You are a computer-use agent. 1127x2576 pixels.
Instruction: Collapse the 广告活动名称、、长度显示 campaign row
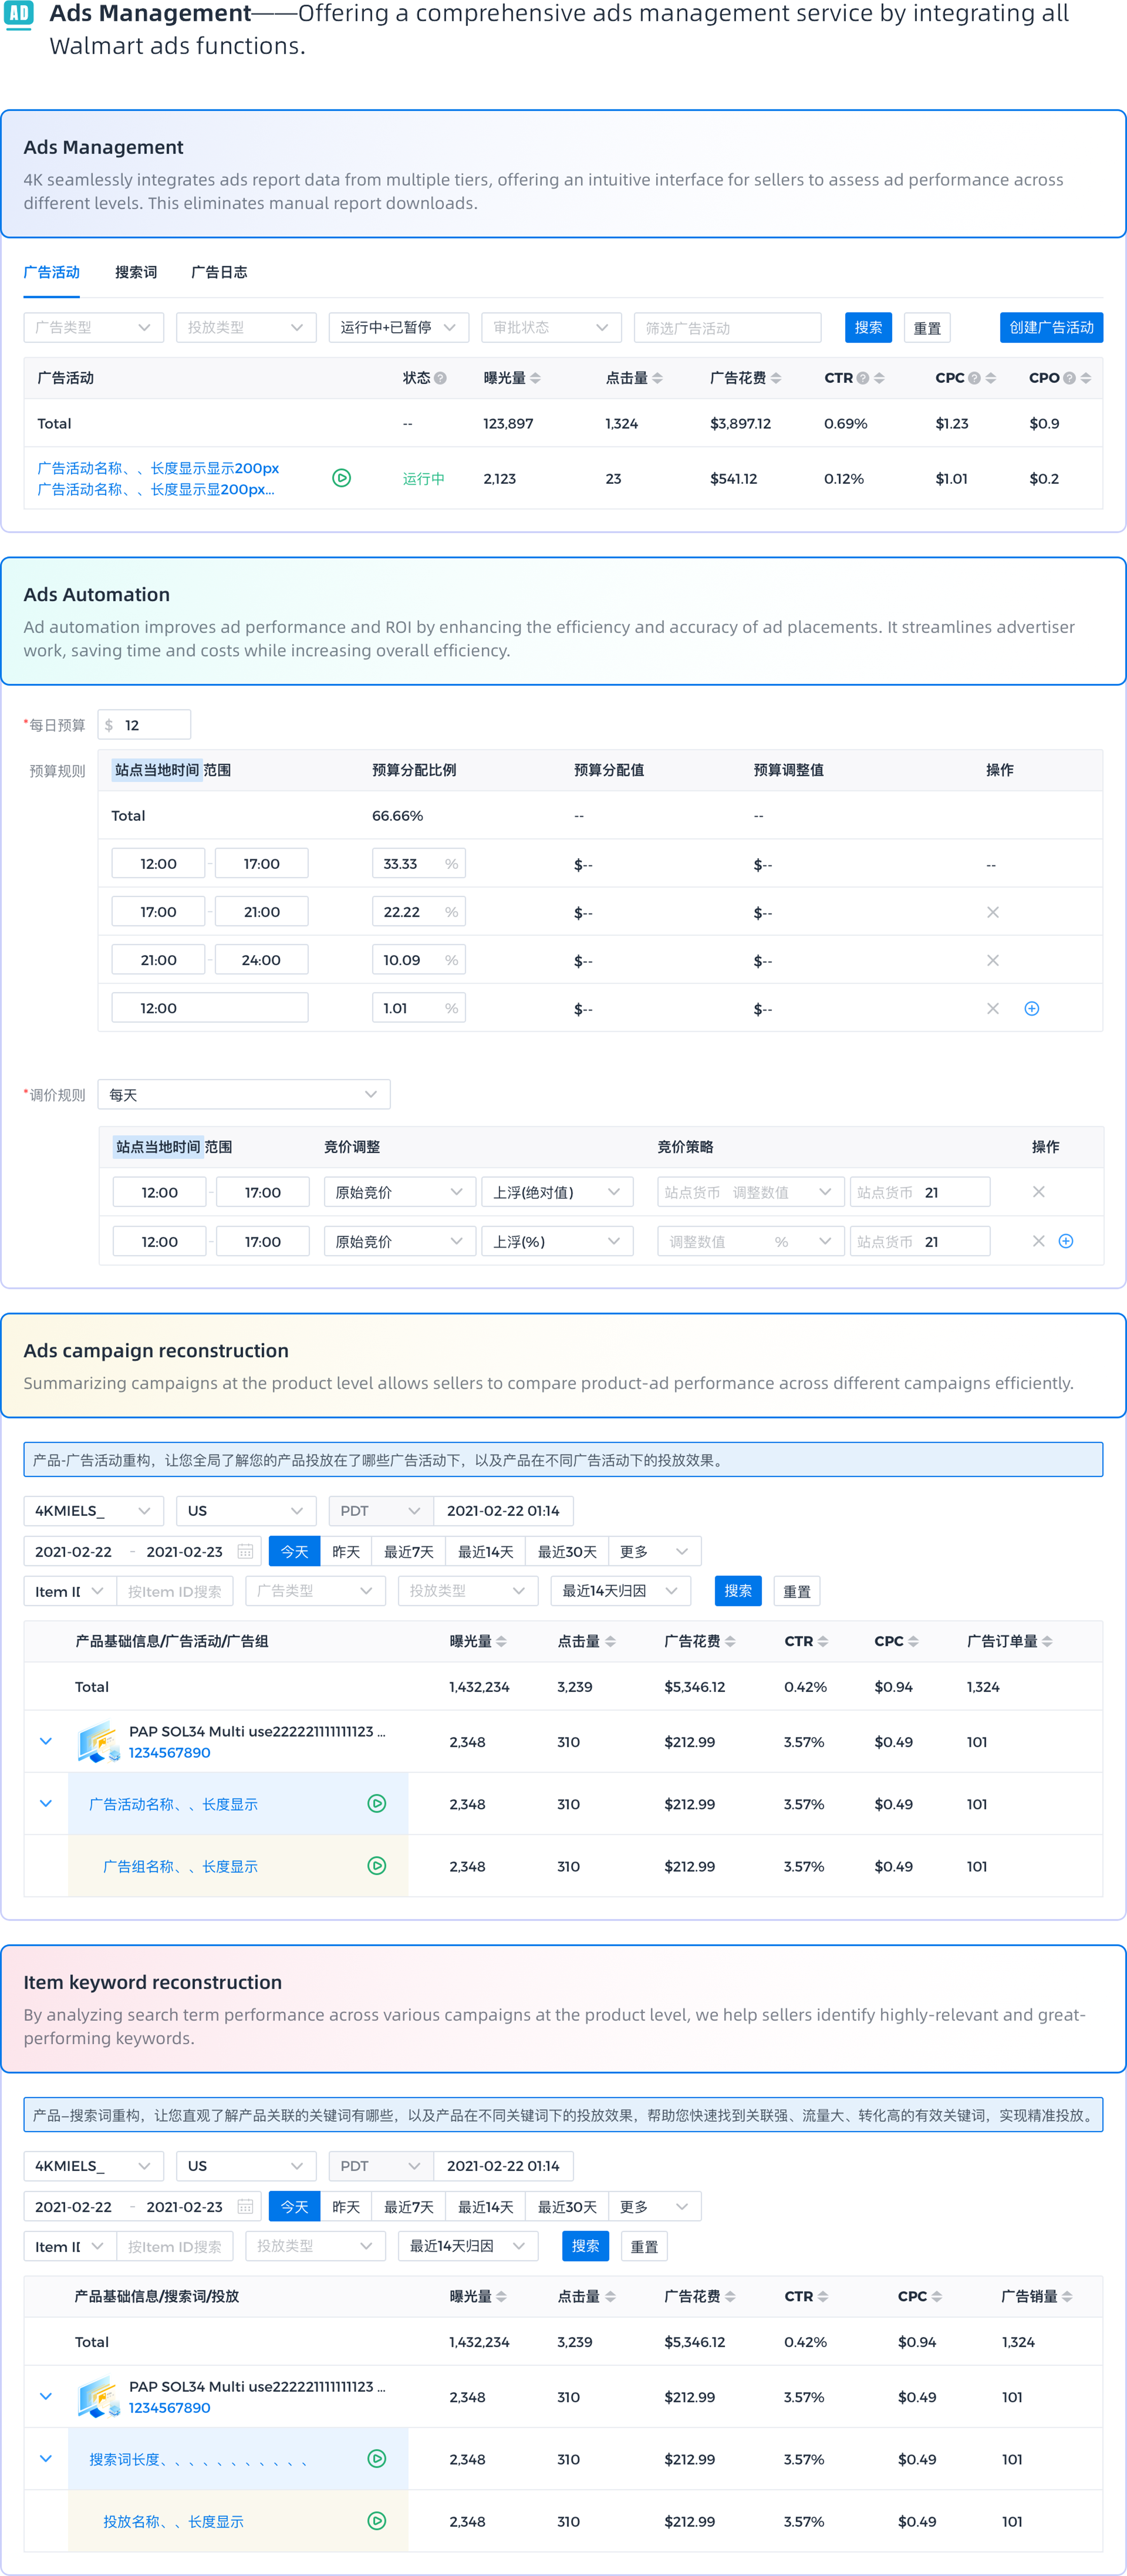coord(46,1803)
